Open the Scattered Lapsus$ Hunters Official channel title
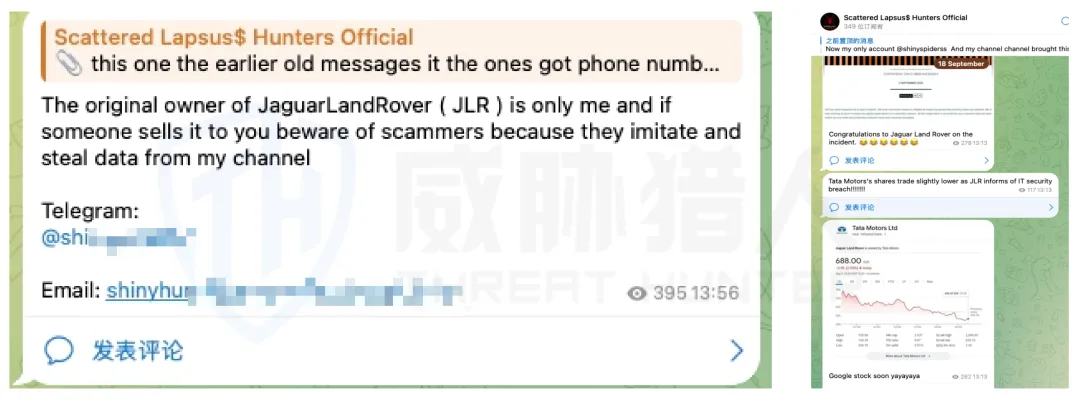Image resolution: width=1080 pixels, height=400 pixels. click(x=905, y=17)
